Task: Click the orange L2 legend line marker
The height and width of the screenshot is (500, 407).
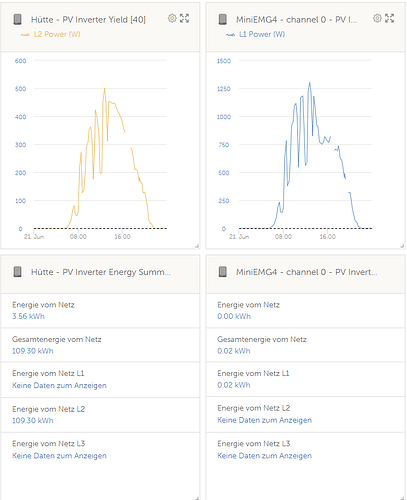Action: 25,35
